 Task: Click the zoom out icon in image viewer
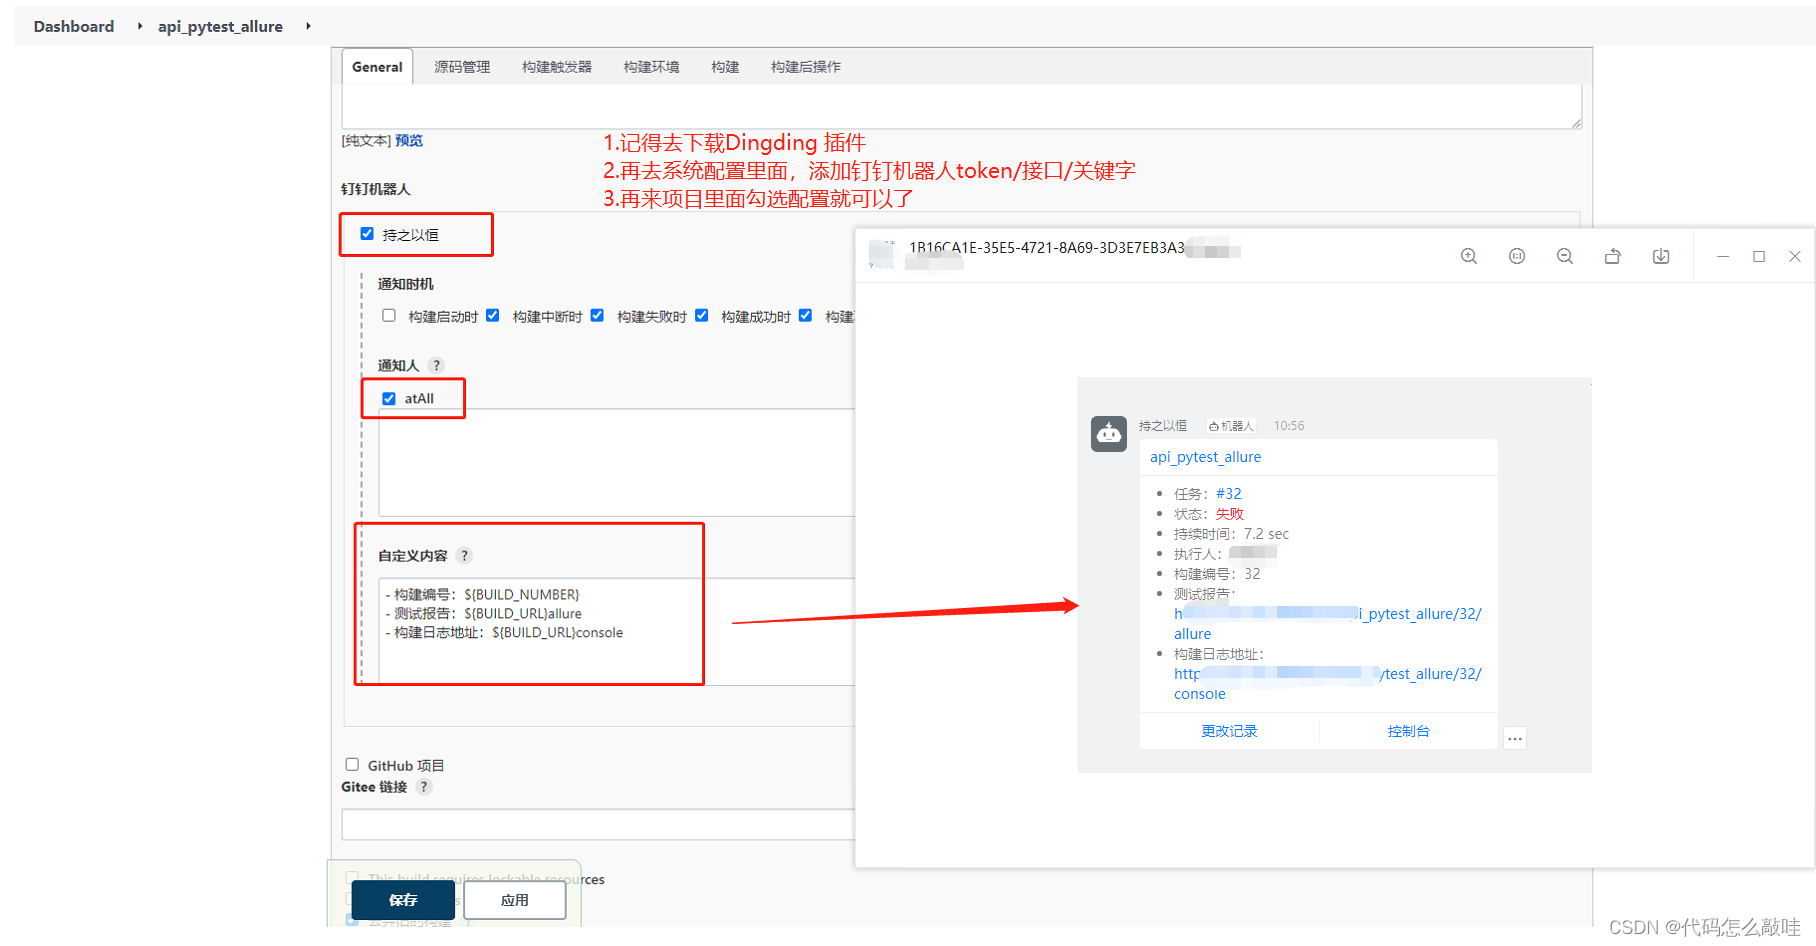[x=1565, y=256]
